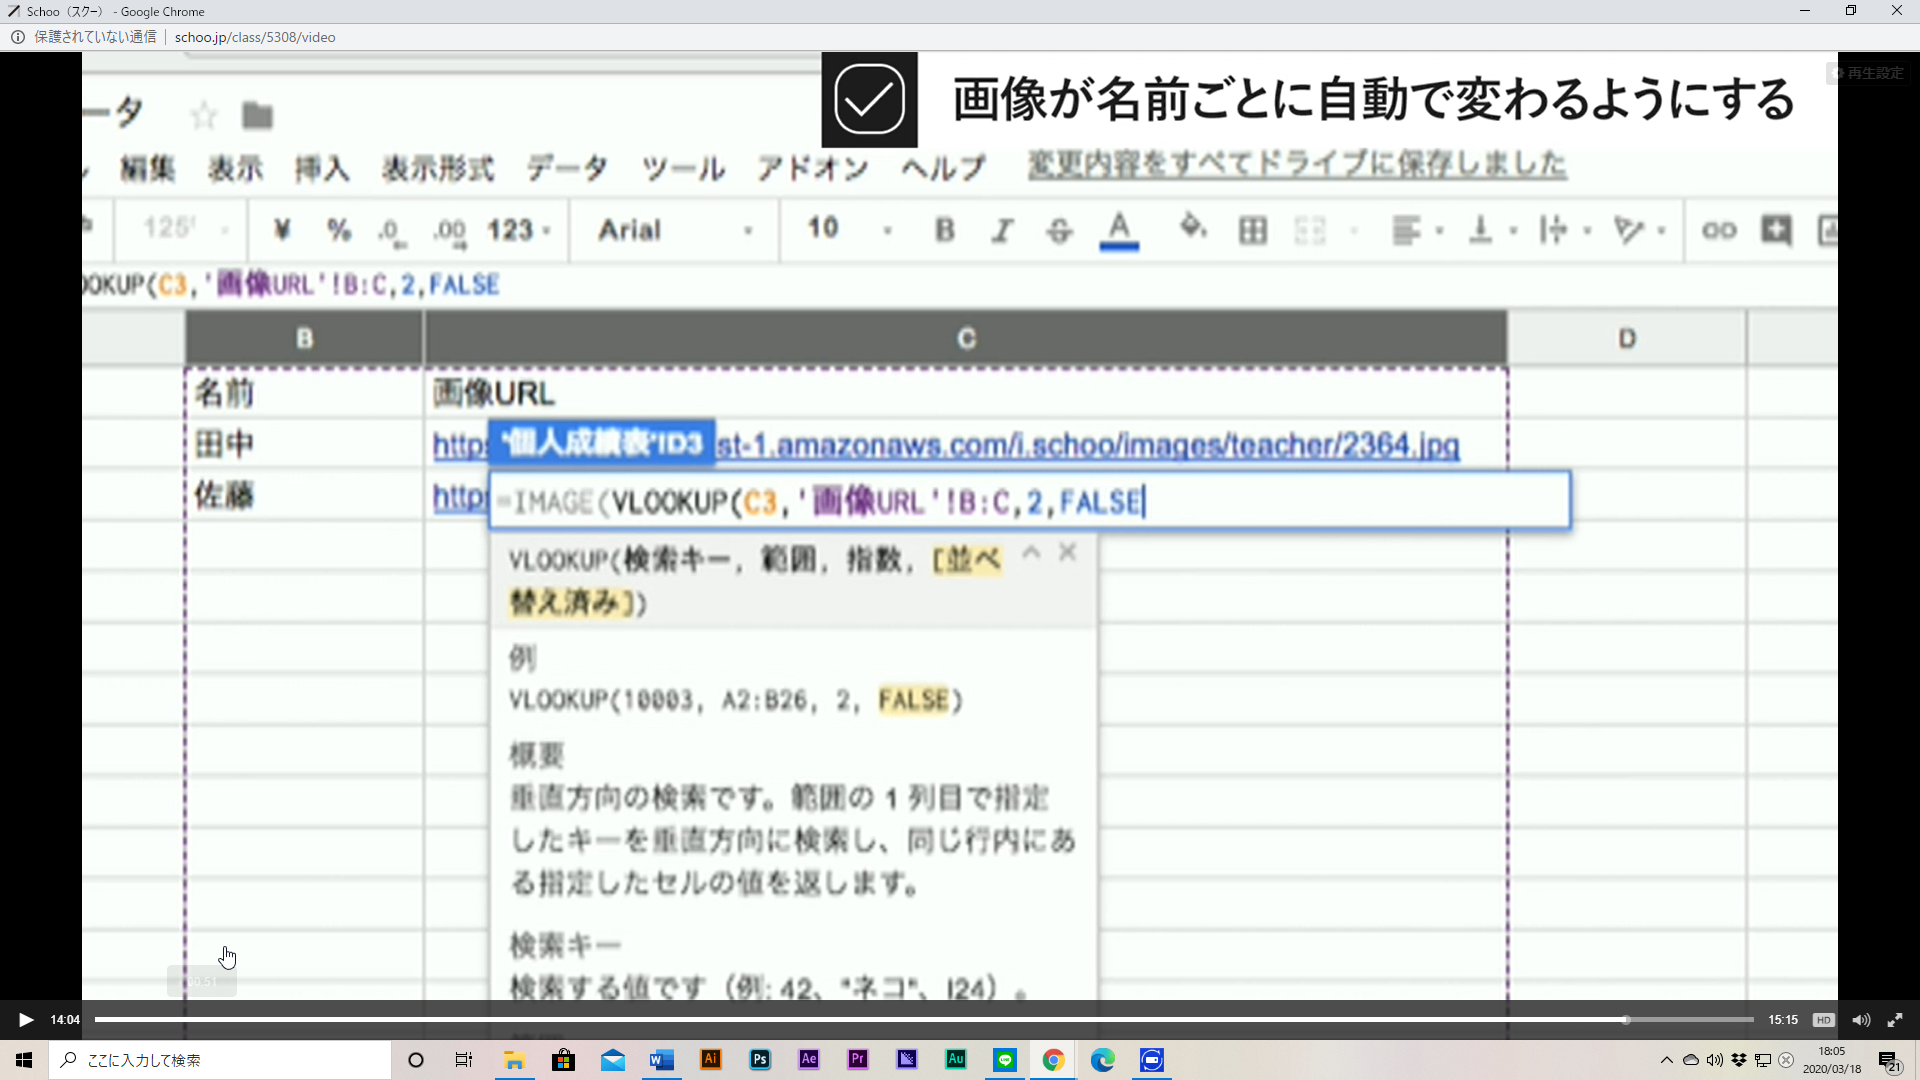Image resolution: width=1920 pixels, height=1080 pixels.
Task: Close the VLOOKUP help tooltip
Action: pos(1067,552)
